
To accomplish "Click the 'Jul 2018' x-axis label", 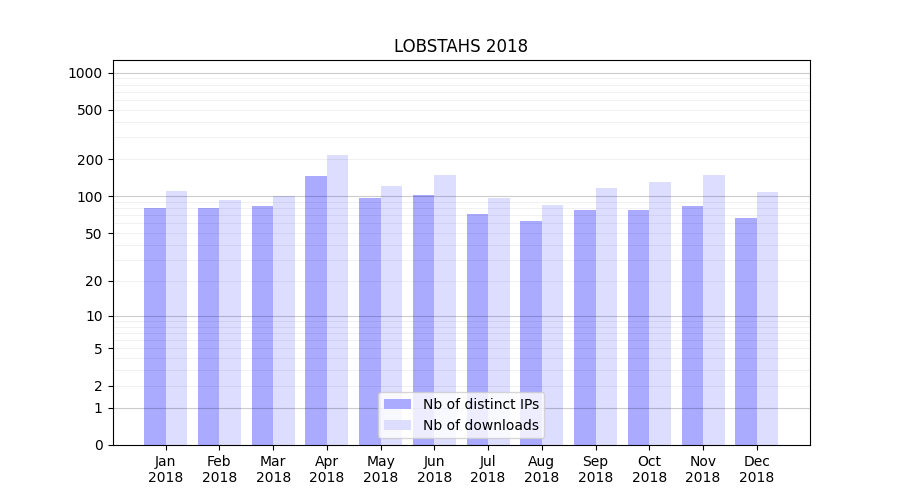I will [488, 469].
